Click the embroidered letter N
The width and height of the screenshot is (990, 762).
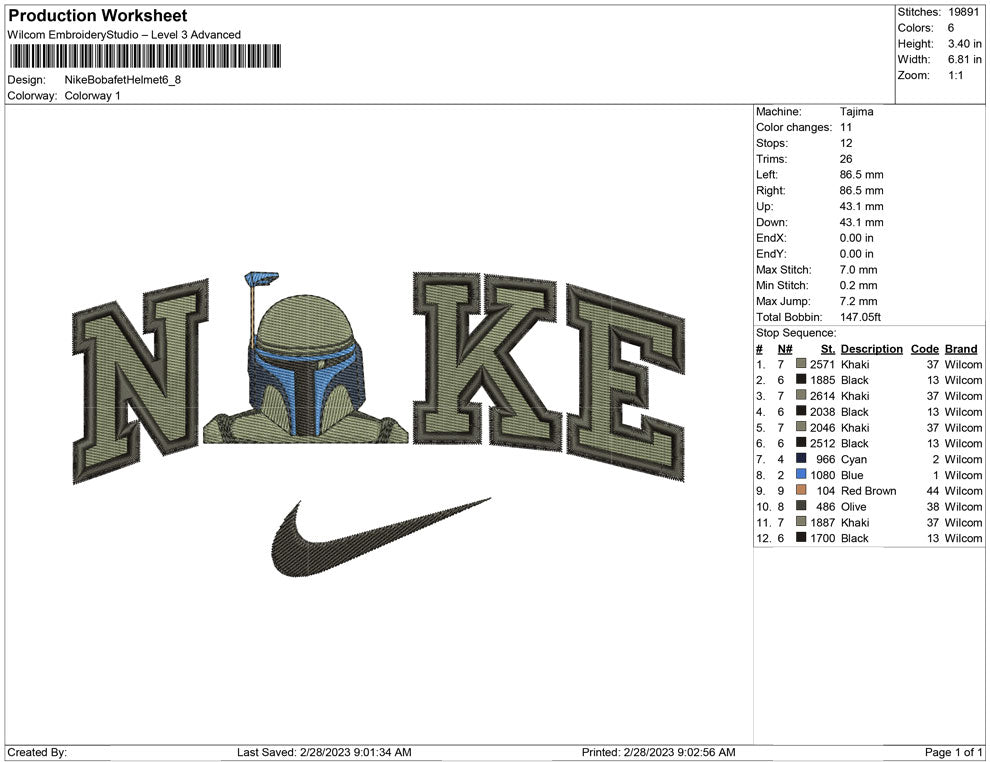click(140, 380)
